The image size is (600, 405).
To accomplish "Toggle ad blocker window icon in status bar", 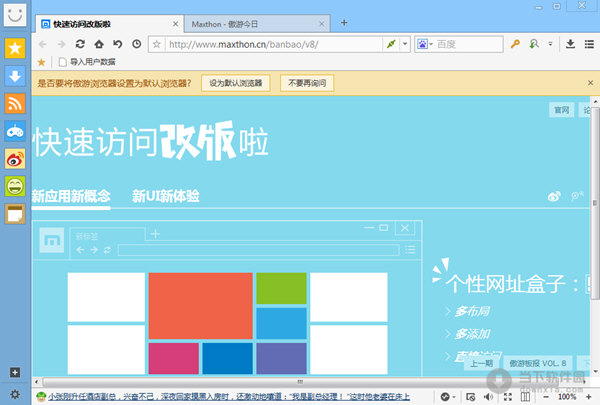I will (471, 397).
